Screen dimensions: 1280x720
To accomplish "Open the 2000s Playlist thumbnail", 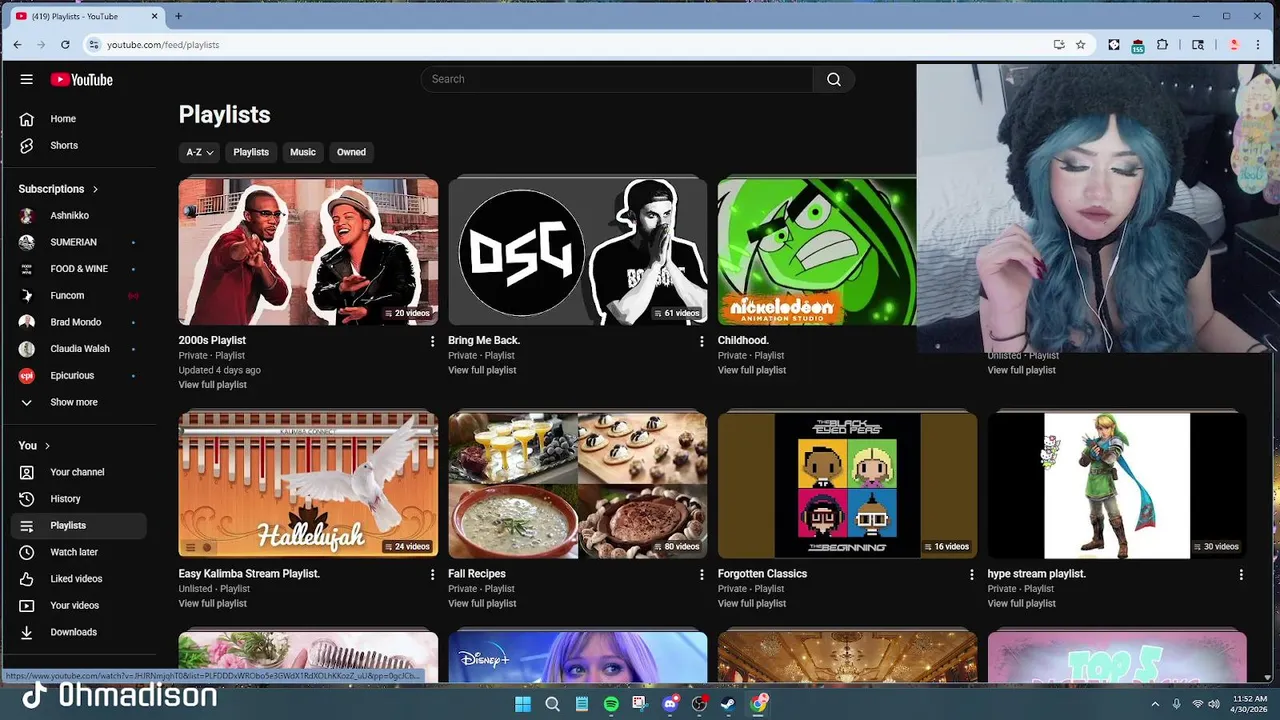I will coord(308,252).
